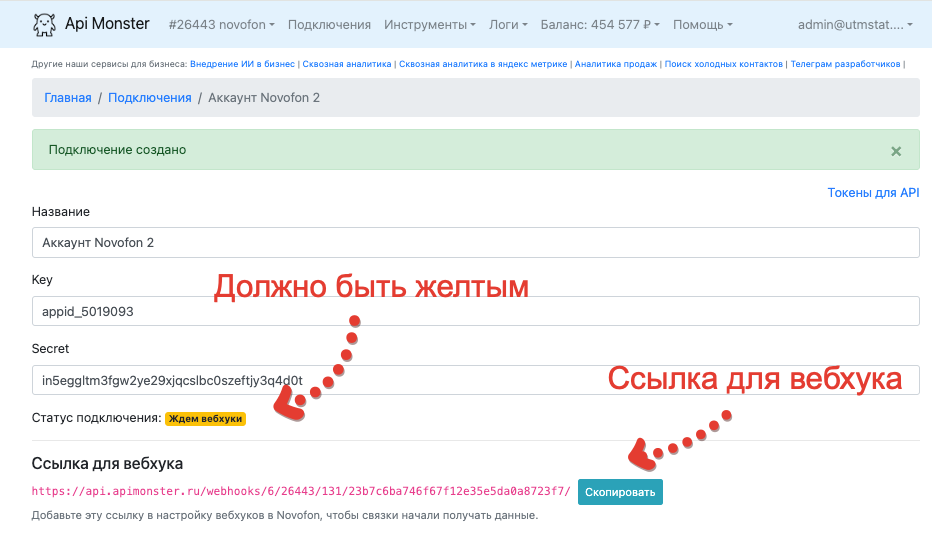This screenshot has width=932, height=537.
Task: Go to Подключения in the breadcrumb
Action: tap(150, 98)
